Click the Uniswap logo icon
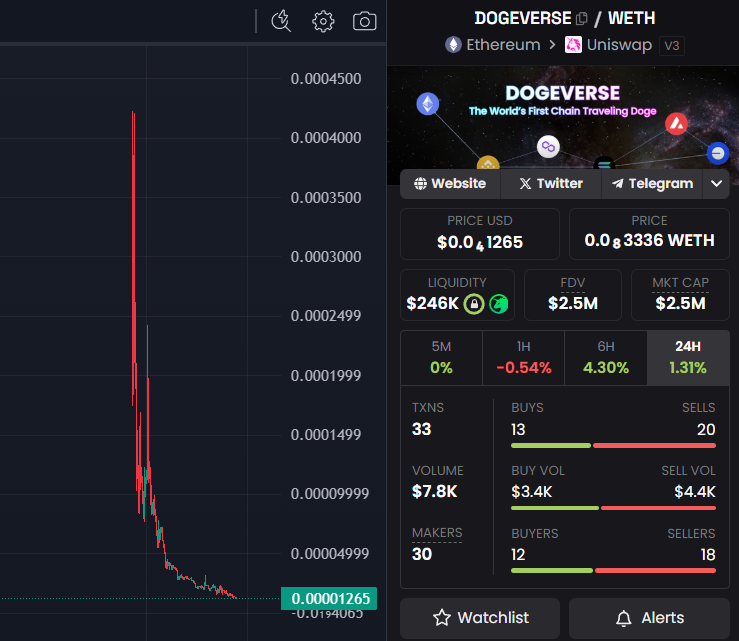Image resolution: width=739 pixels, height=641 pixels. click(x=573, y=45)
